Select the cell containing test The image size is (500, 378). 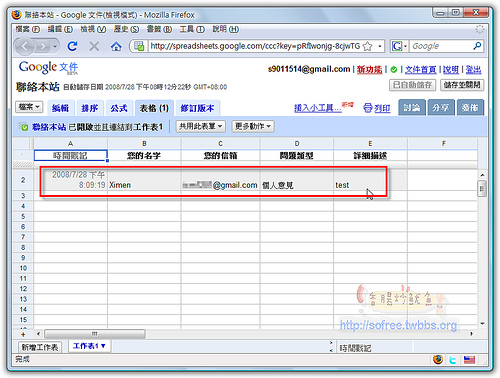coord(370,180)
